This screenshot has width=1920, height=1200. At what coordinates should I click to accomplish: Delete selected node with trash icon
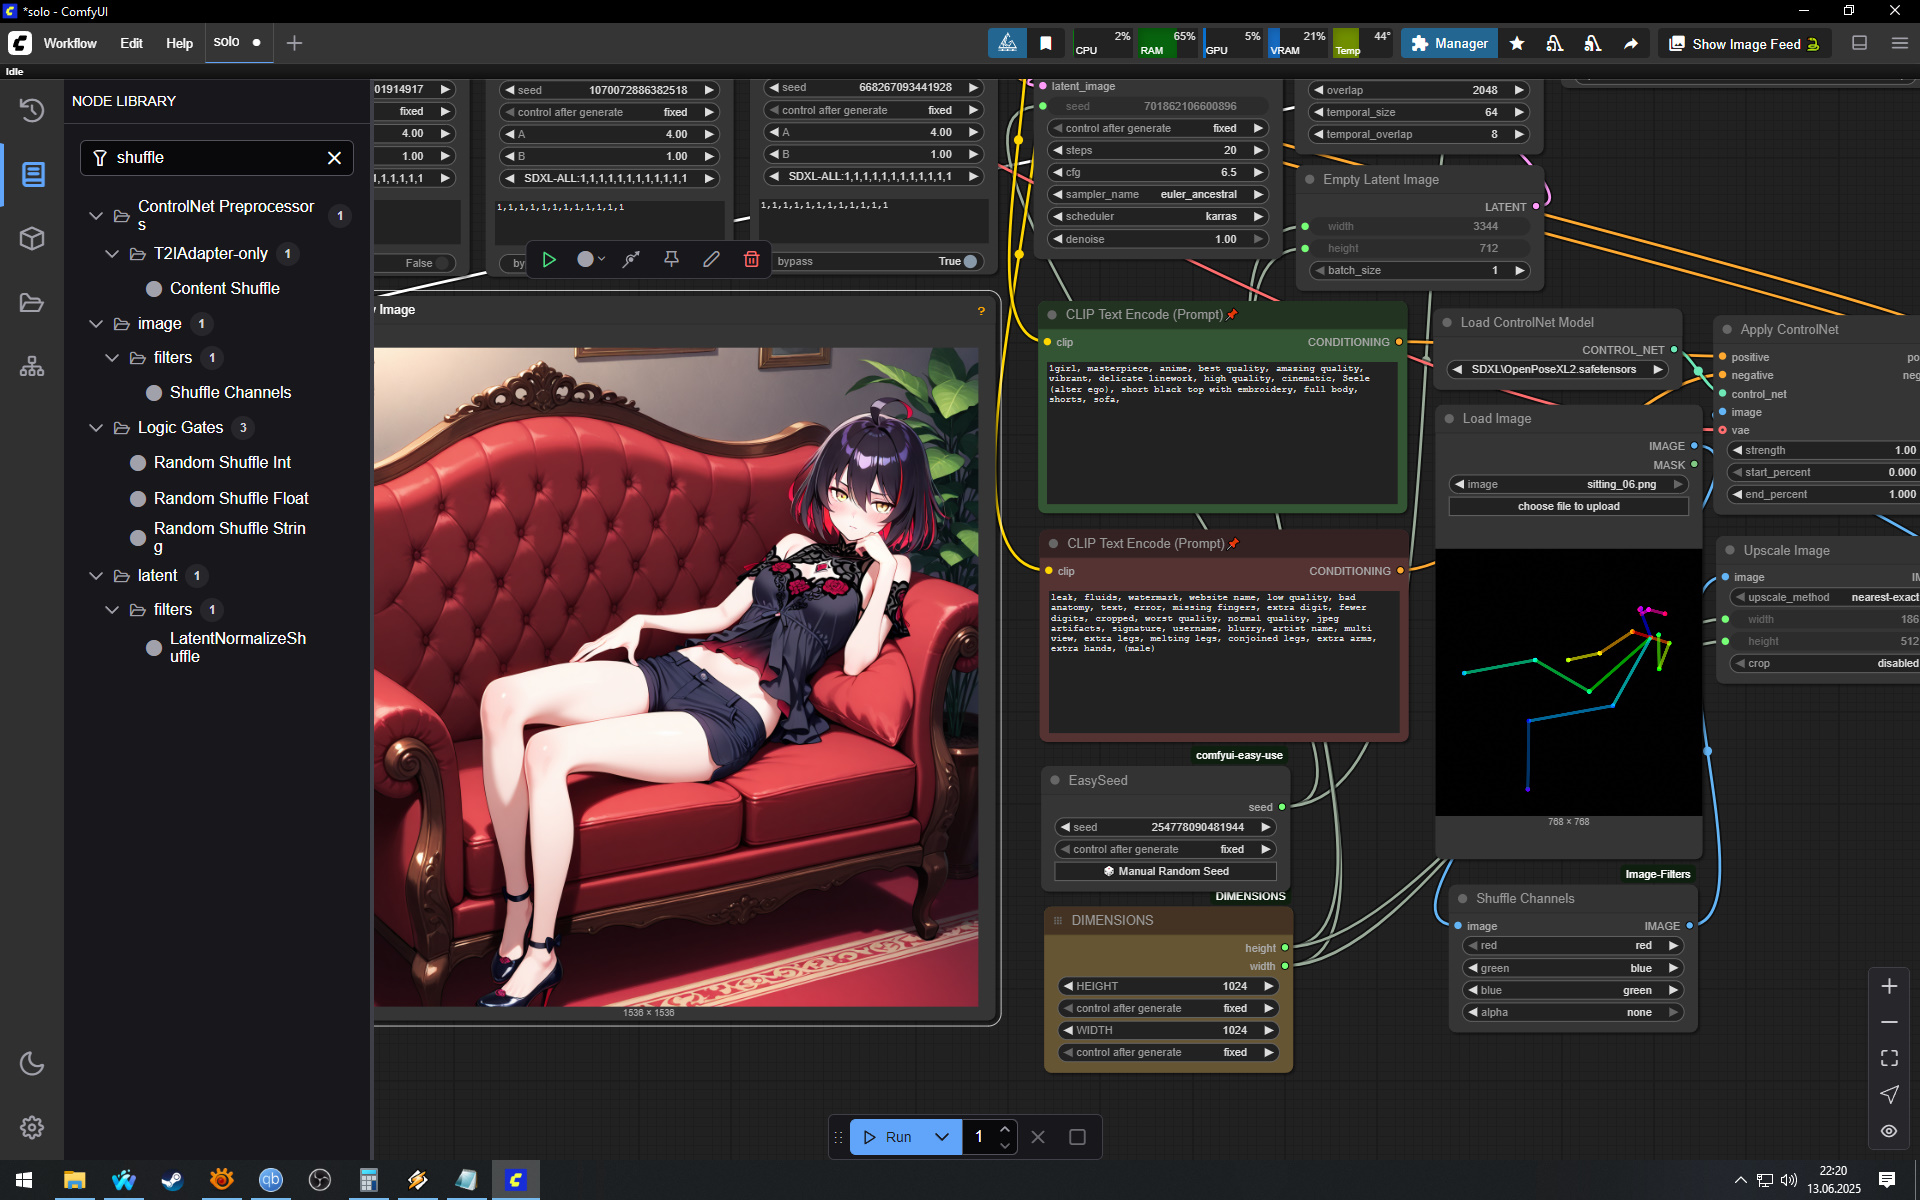(x=751, y=260)
